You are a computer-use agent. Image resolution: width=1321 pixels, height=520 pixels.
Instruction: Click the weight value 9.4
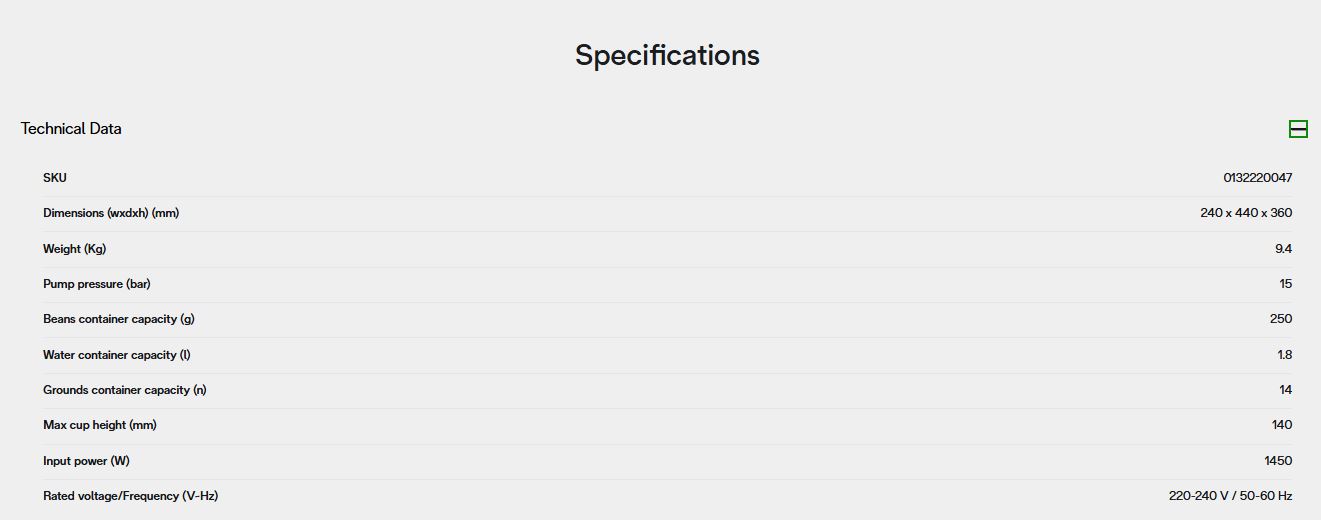coord(1283,249)
